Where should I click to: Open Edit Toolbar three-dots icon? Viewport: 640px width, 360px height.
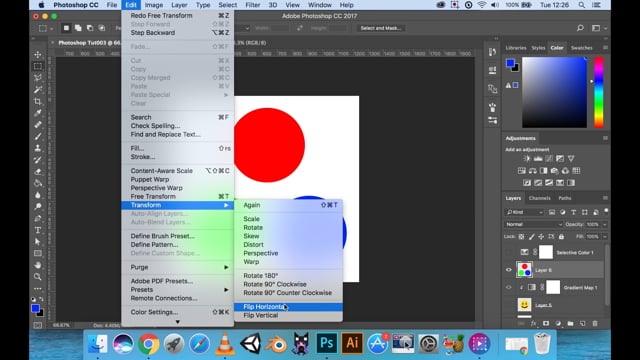tap(38, 289)
